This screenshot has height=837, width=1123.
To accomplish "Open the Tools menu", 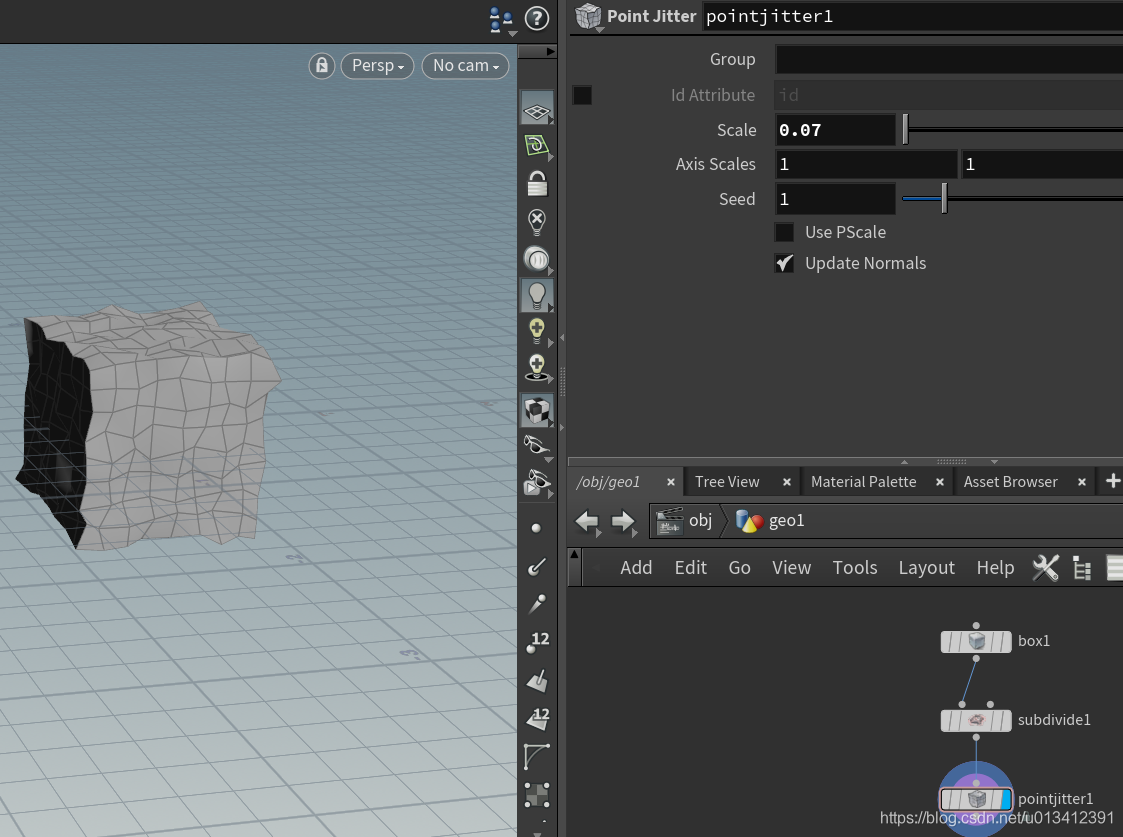I will pyautogui.click(x=854, y=568).
